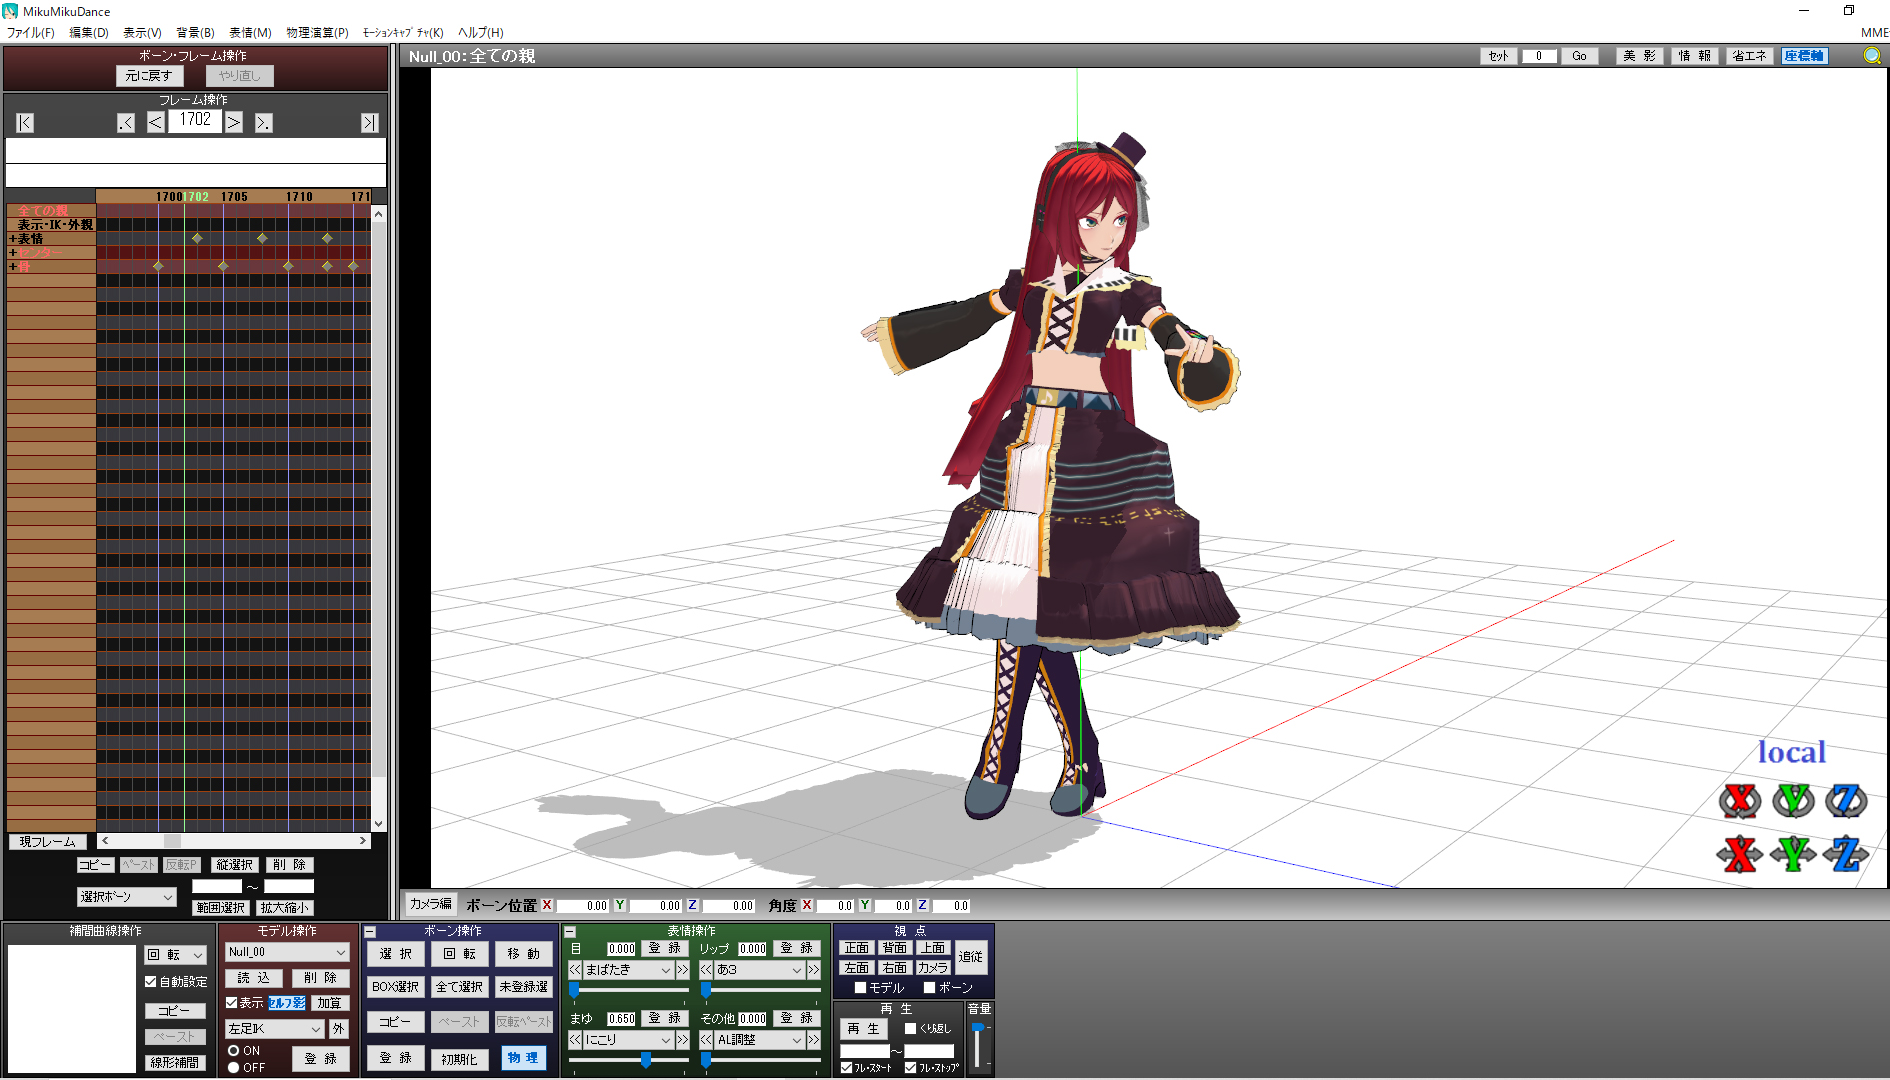Image resolution: width=1890 pixels, height=1080 pixels.
Task: Open the あ3 lip morph dropdown
Action: click(x=759, y=970)
